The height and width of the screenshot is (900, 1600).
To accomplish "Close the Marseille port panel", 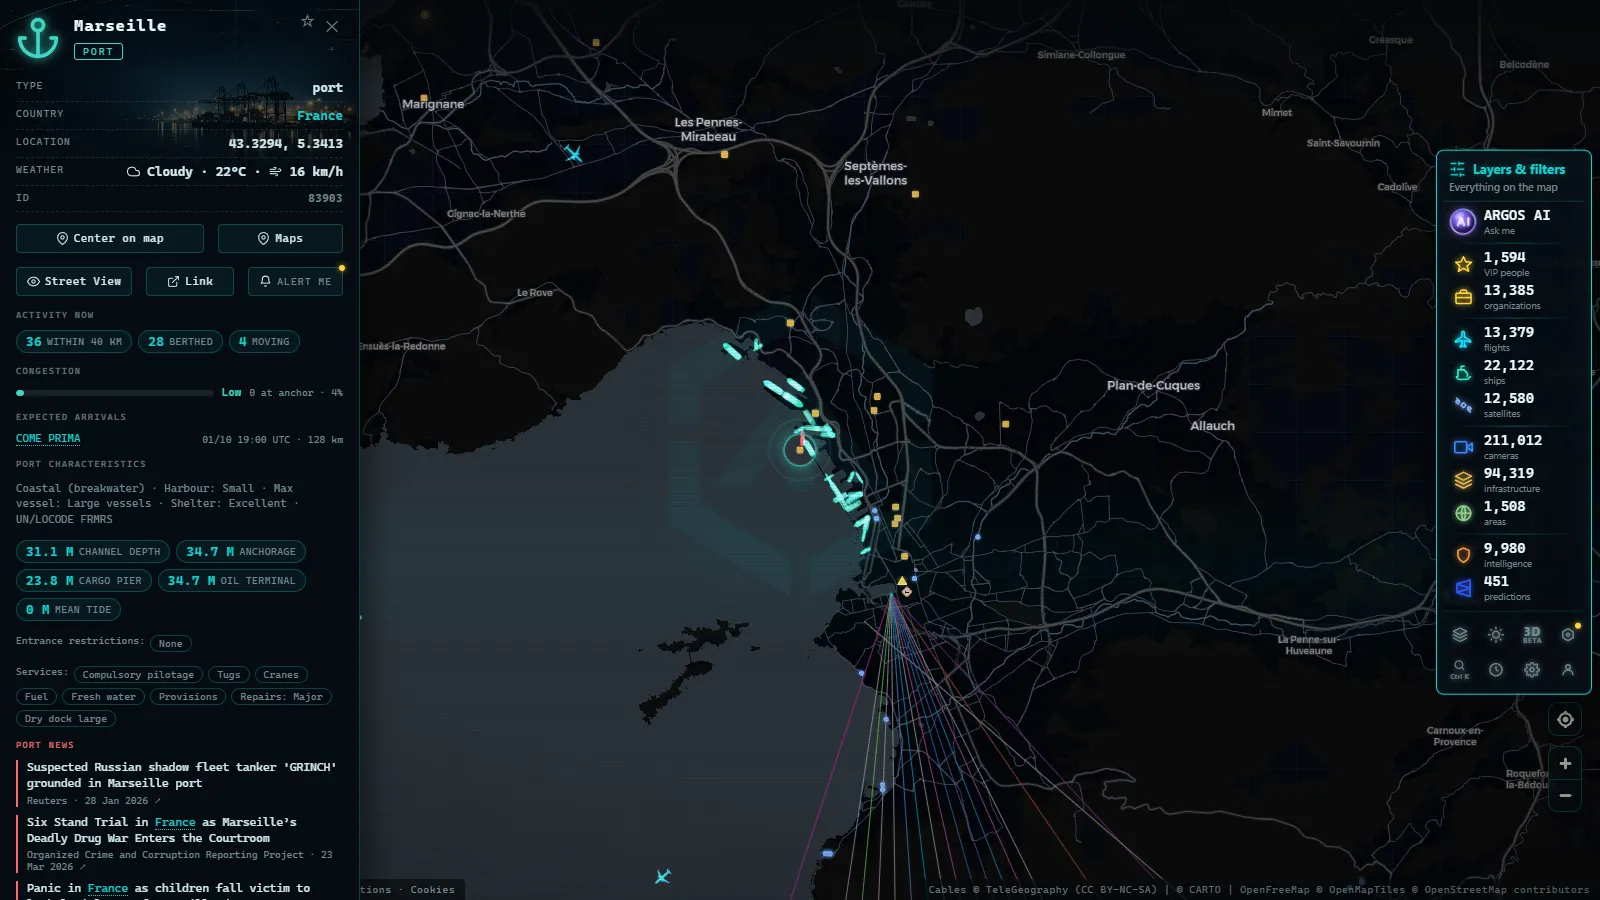I will pos(332,27).
